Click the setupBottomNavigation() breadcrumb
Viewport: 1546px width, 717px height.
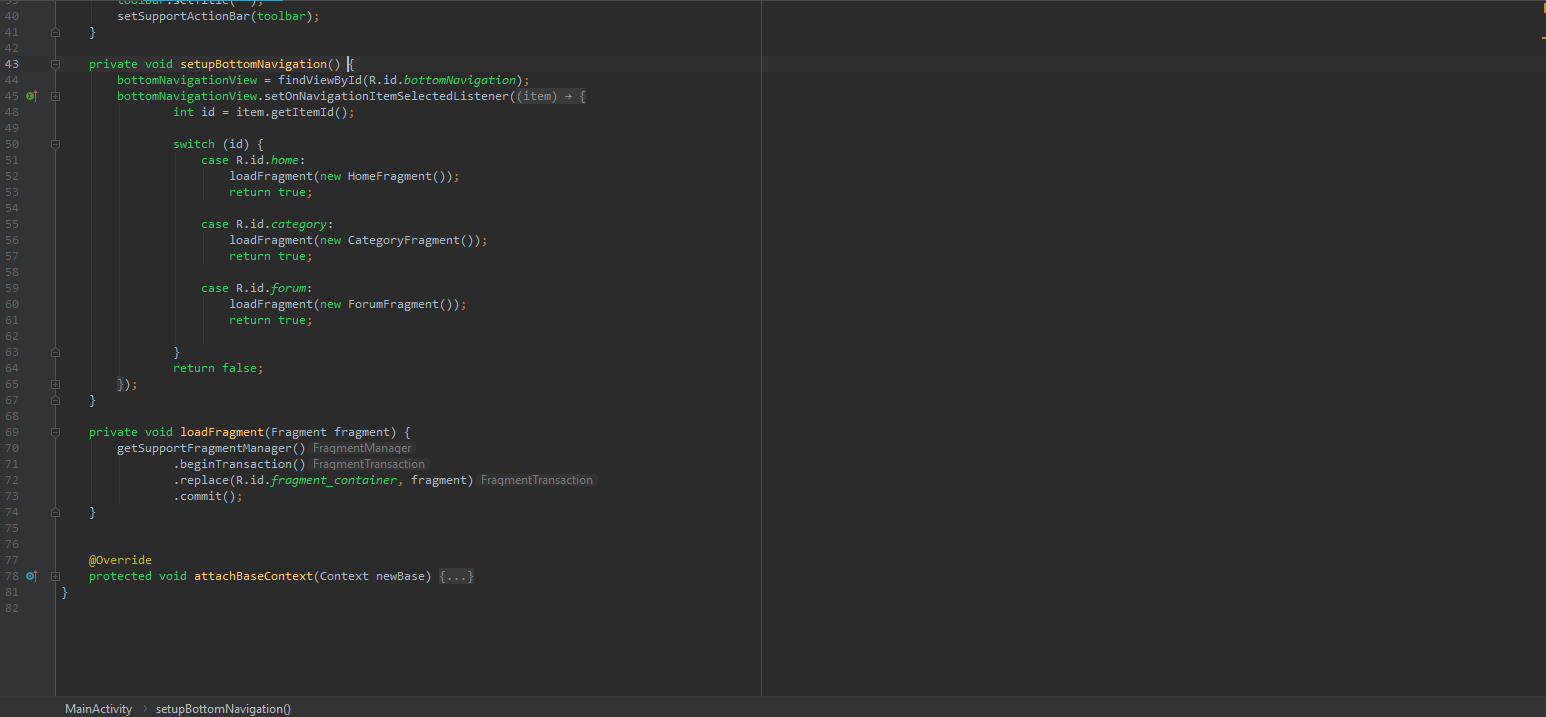pyautogui.click(x=223, y=708)
